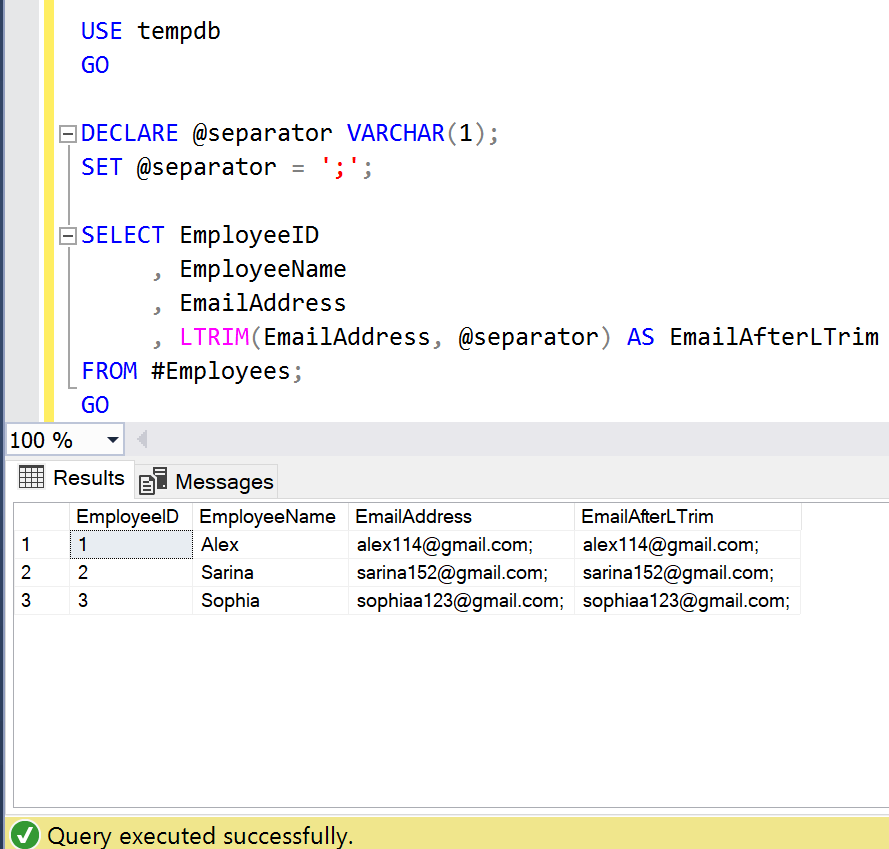Click the editor's left scroll arrow

point(141,440)
